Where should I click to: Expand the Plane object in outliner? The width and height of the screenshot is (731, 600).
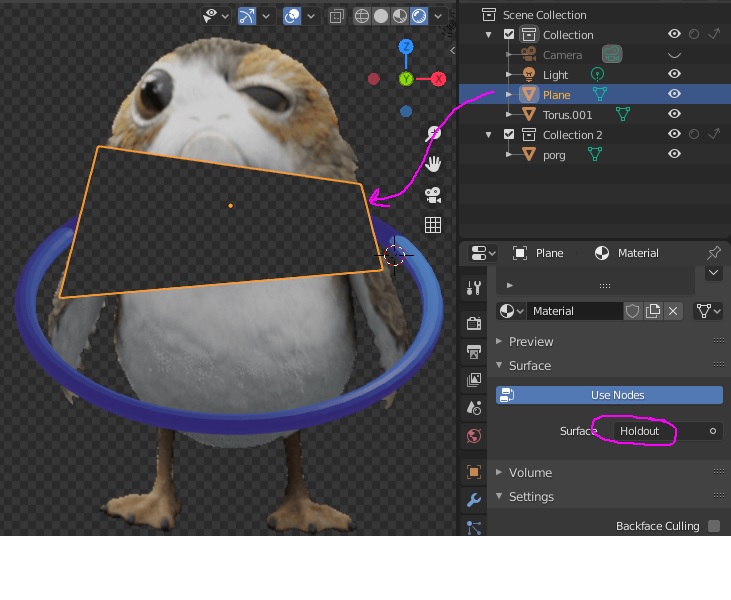(509, 95)
